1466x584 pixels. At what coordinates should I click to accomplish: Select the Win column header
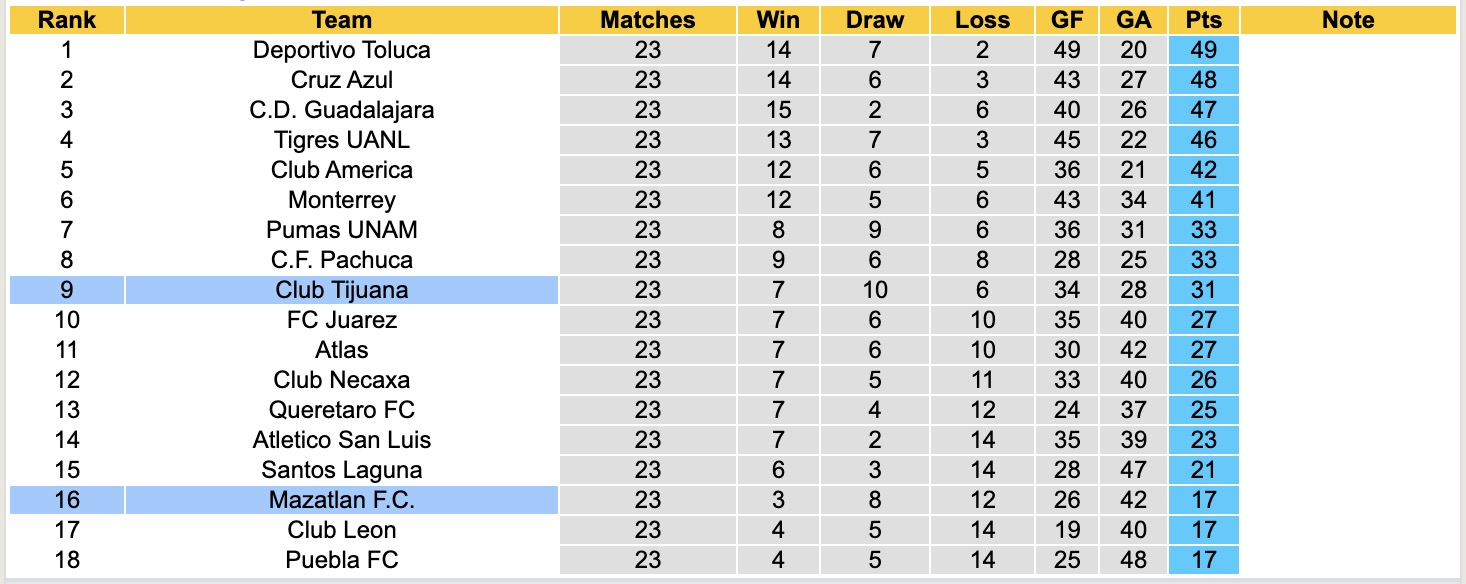778,20
